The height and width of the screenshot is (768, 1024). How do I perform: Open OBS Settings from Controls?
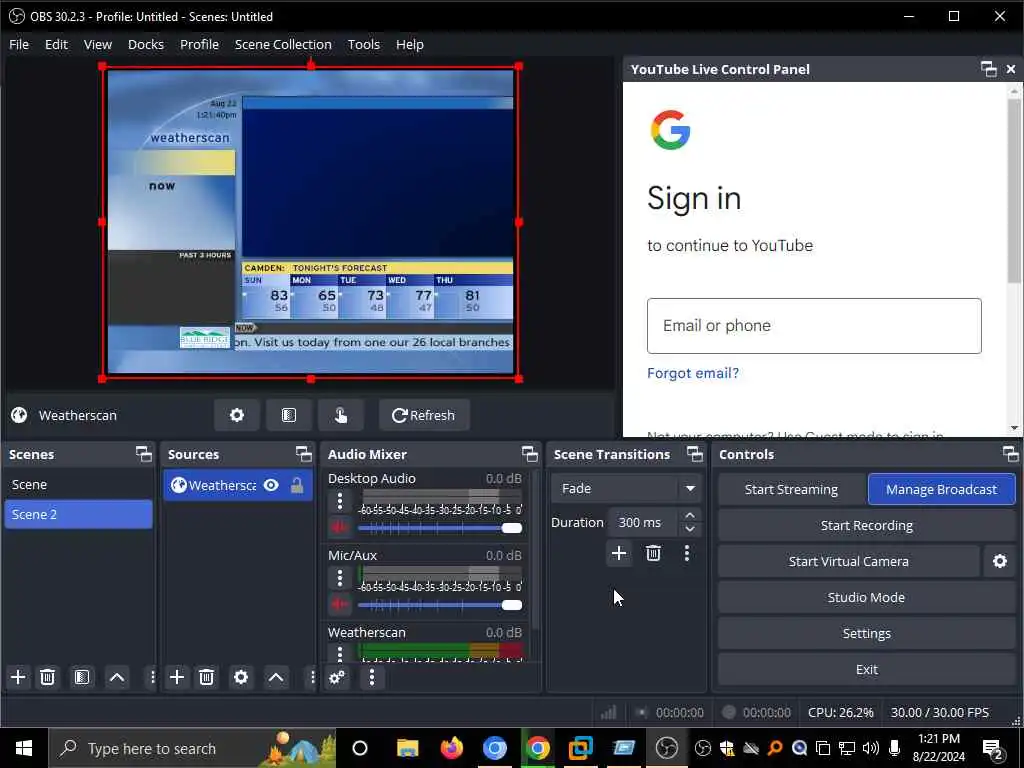point(867,633)
